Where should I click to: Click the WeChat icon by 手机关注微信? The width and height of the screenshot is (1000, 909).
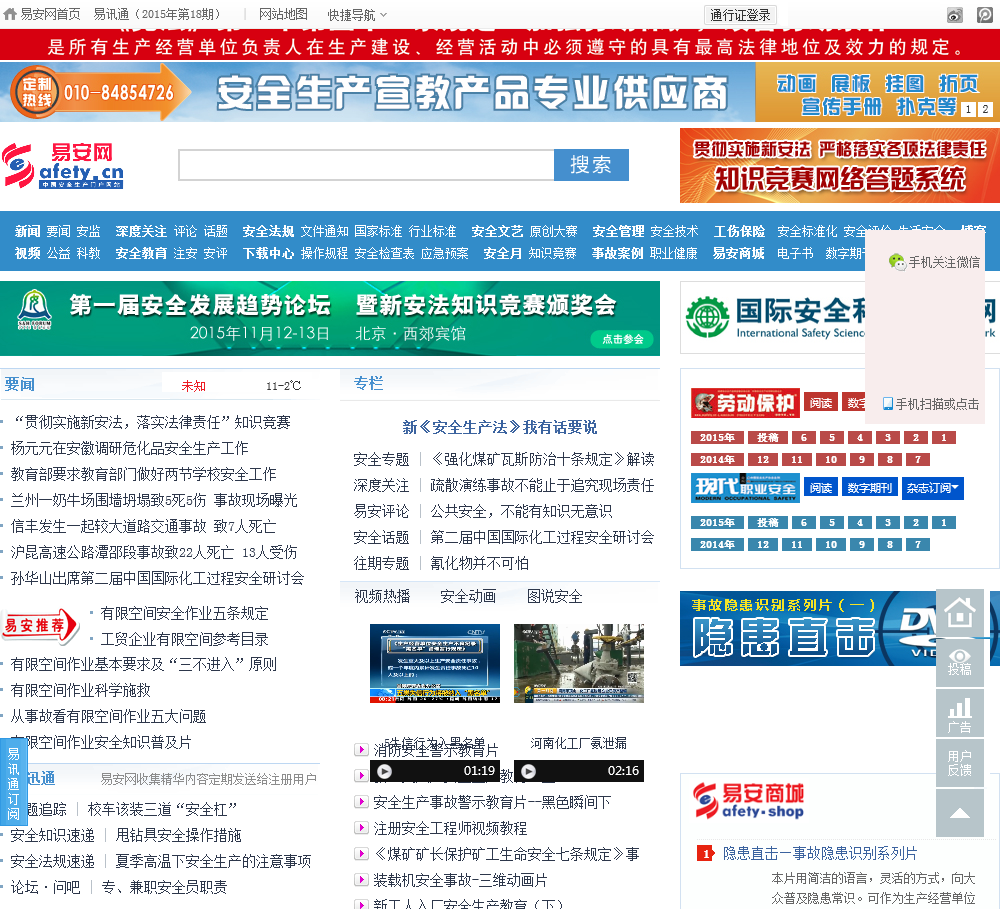[897, 262]
